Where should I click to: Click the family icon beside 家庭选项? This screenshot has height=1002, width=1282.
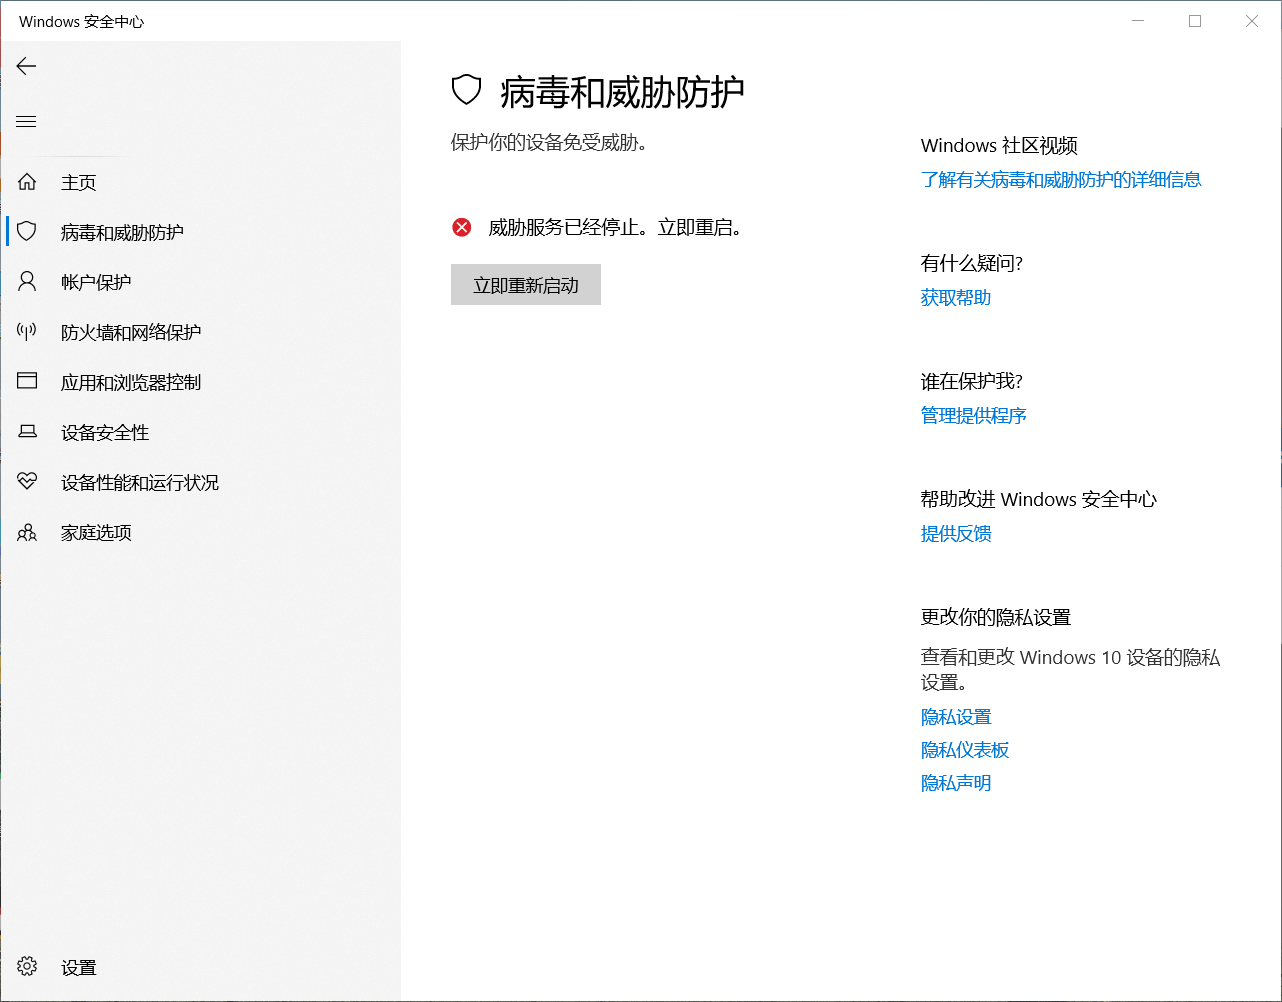tap(27, 532)
